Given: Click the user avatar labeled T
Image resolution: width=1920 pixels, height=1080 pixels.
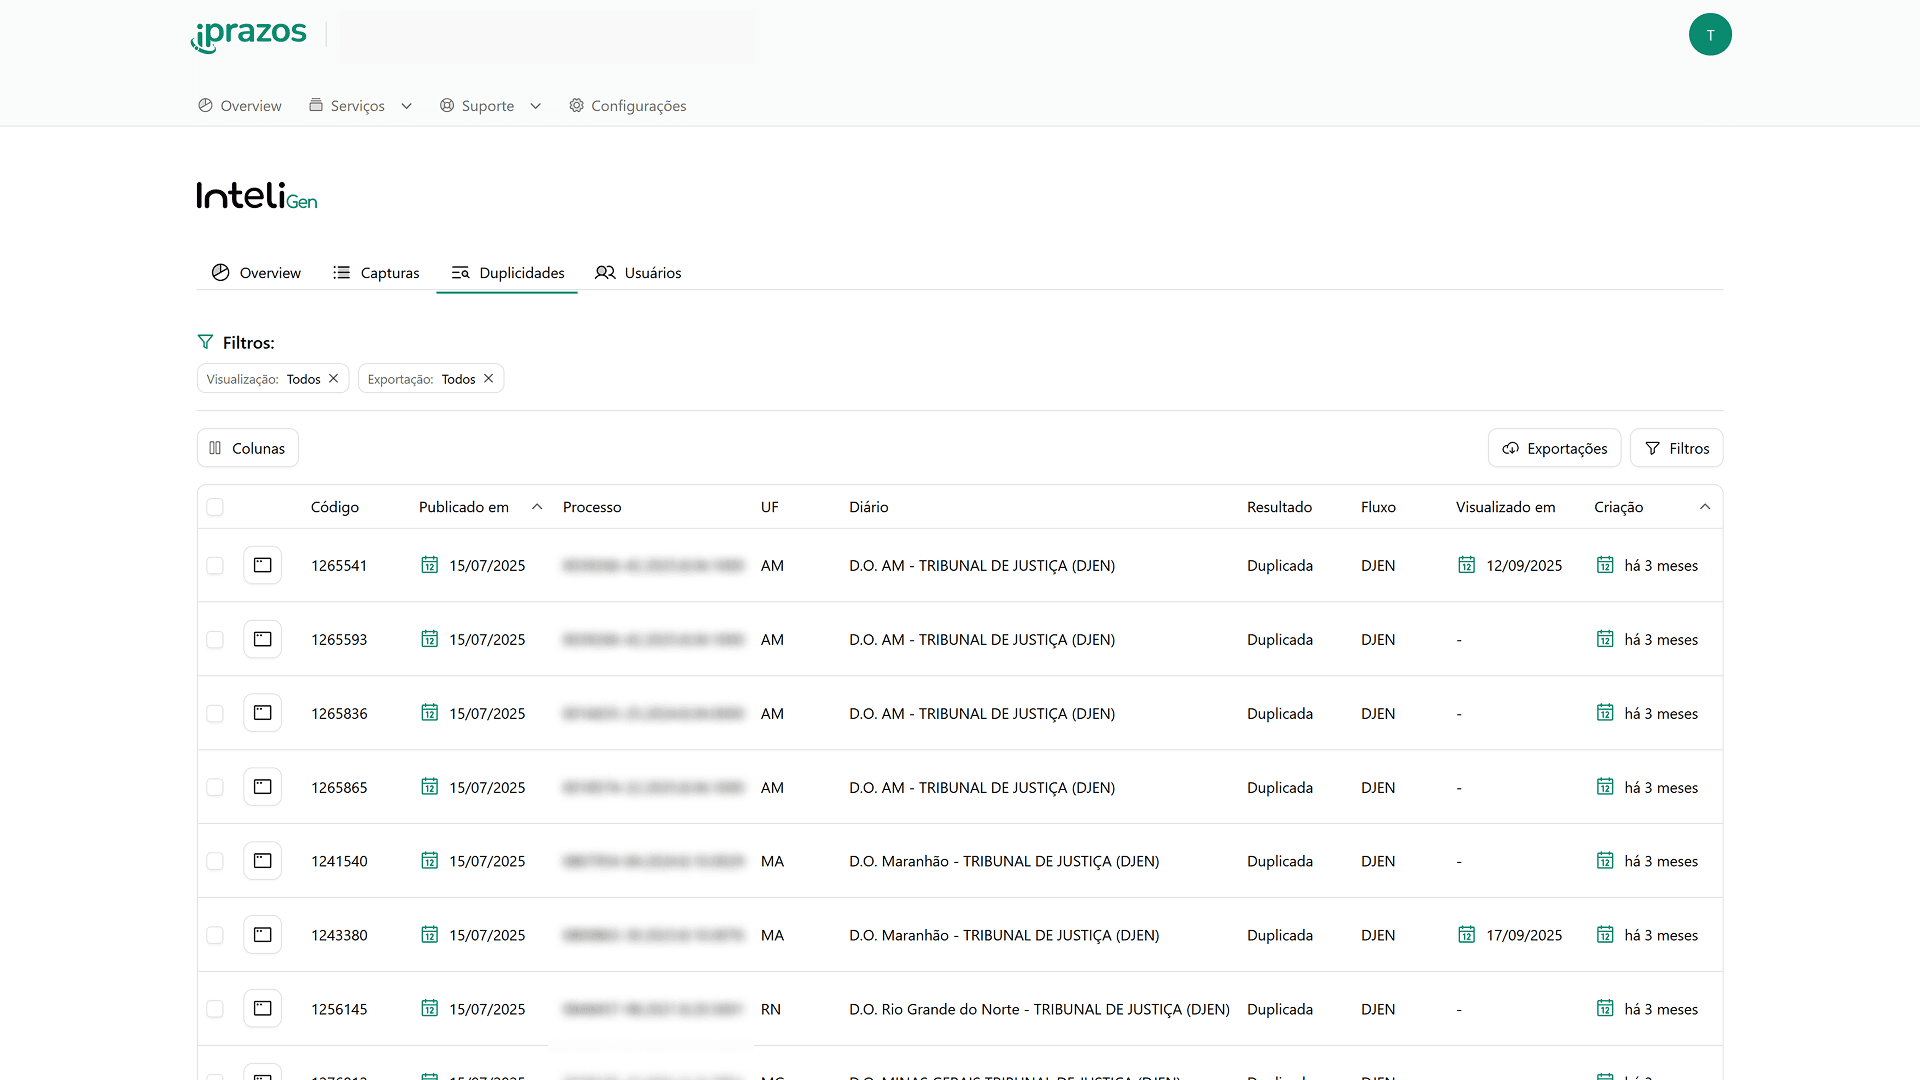Looking at the screenshot, I should click(1710, 35).
